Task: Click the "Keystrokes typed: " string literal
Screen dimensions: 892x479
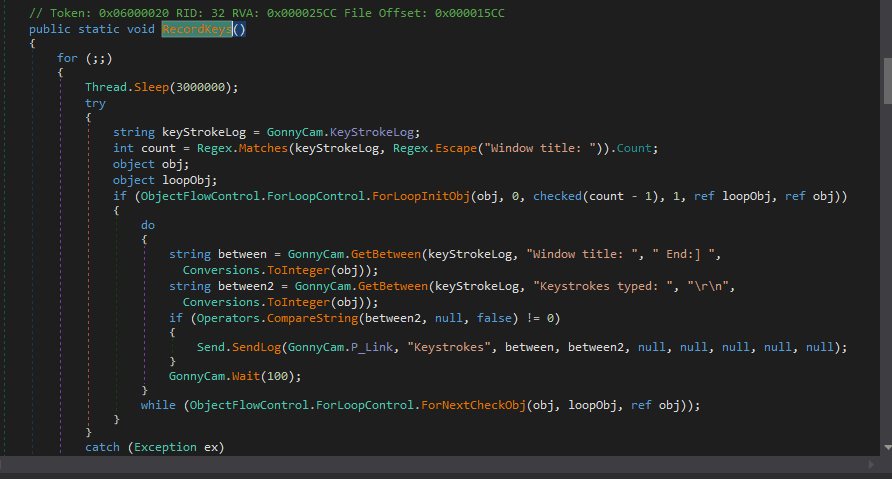Action: coord(606,286)
